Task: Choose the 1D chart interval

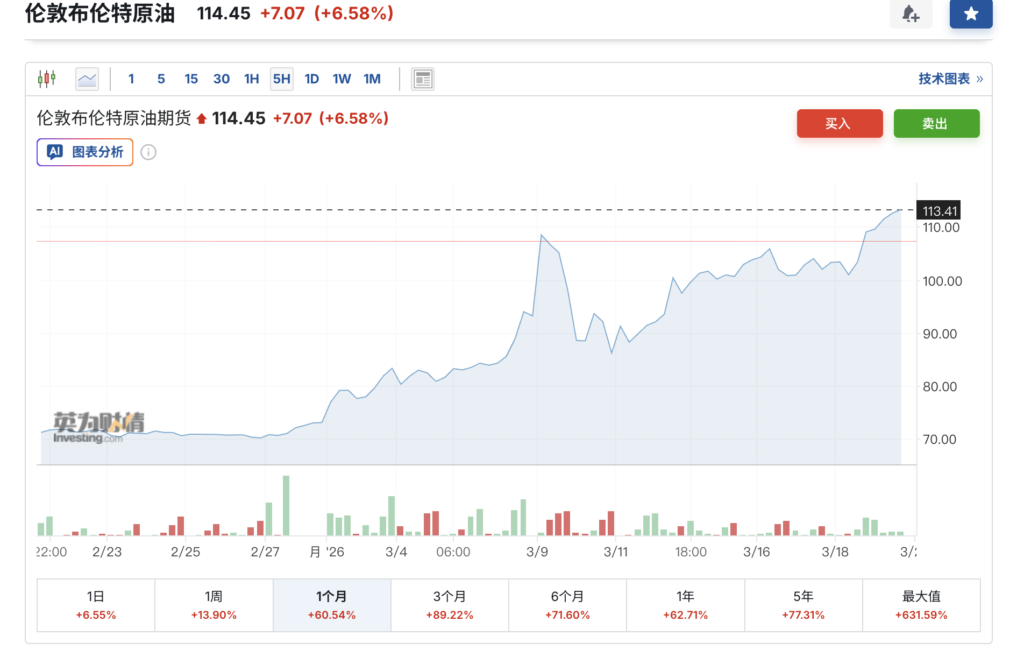Action: 311,79
